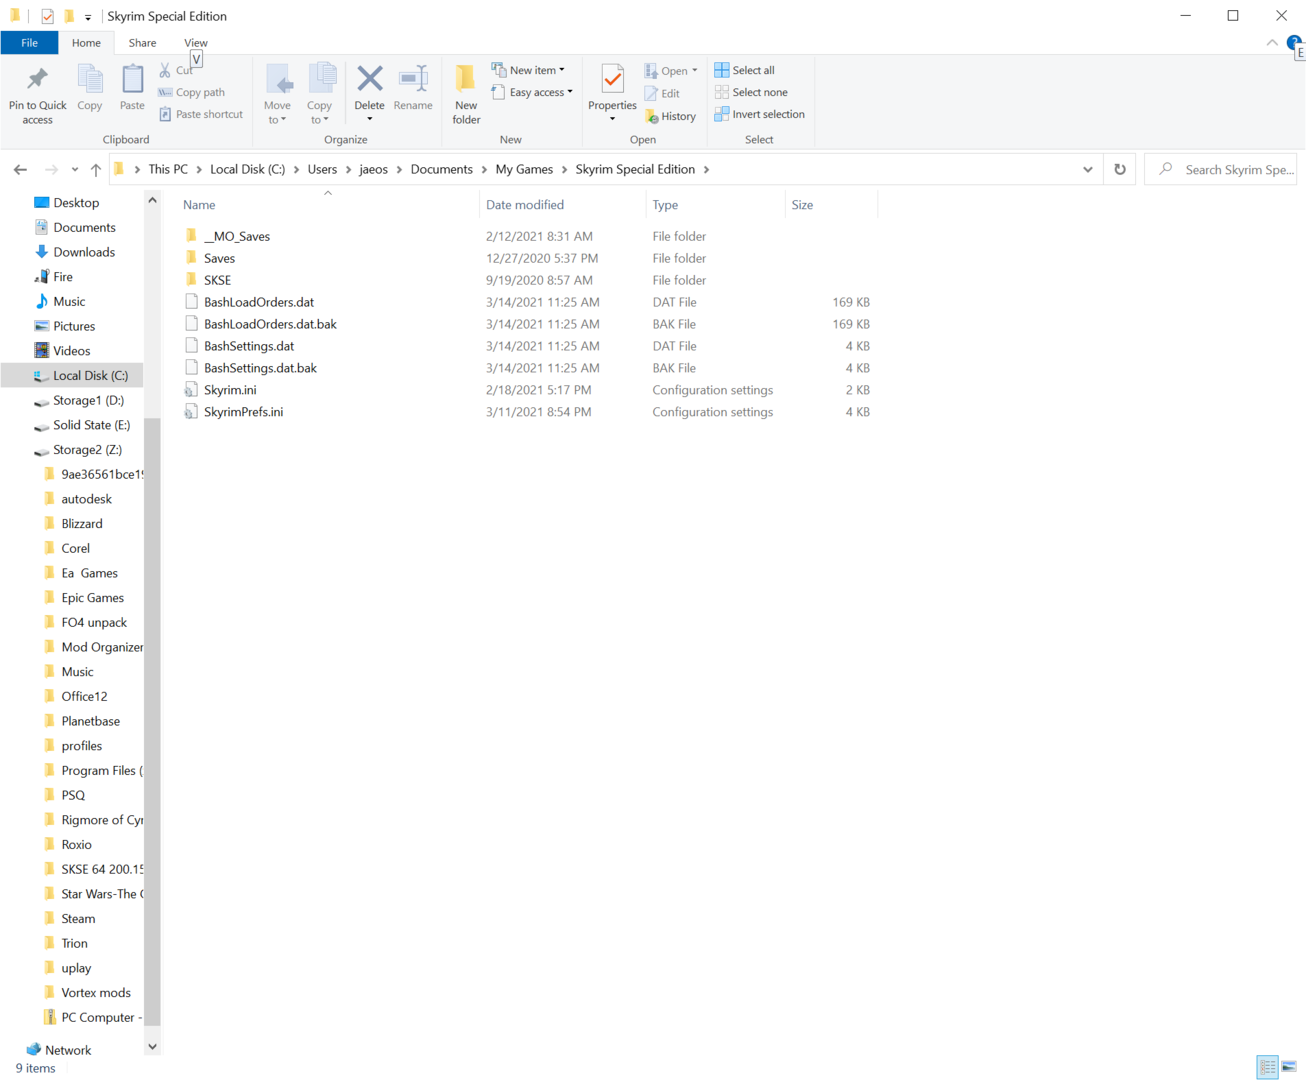This screenshot has height=1080, width=1306.
Task: Open the Copy to dropdown
Action: coord(320,112)
